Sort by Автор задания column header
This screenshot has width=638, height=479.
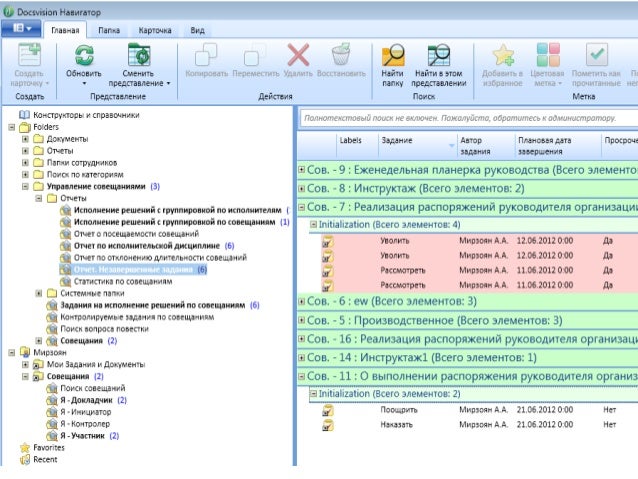point(486,145)
